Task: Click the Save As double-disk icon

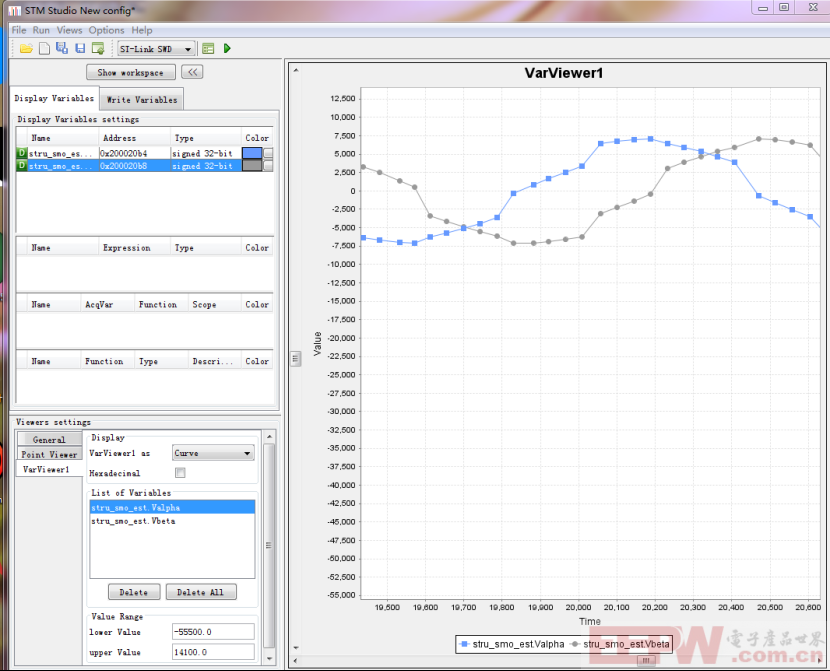Action: (62, 48)
